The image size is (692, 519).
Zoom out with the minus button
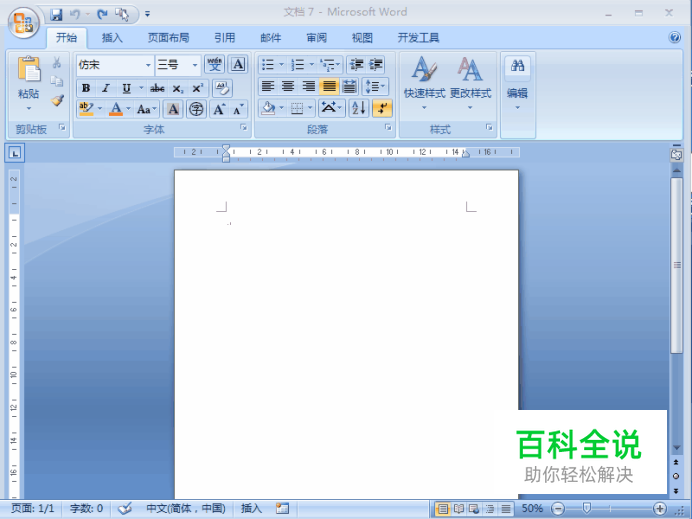[x=558, y=509]
